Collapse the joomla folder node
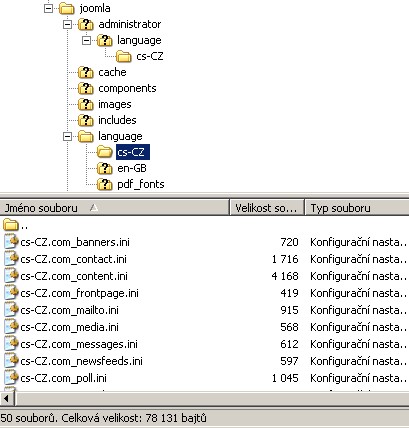This screenshot has height=428, width=409. 48,8
